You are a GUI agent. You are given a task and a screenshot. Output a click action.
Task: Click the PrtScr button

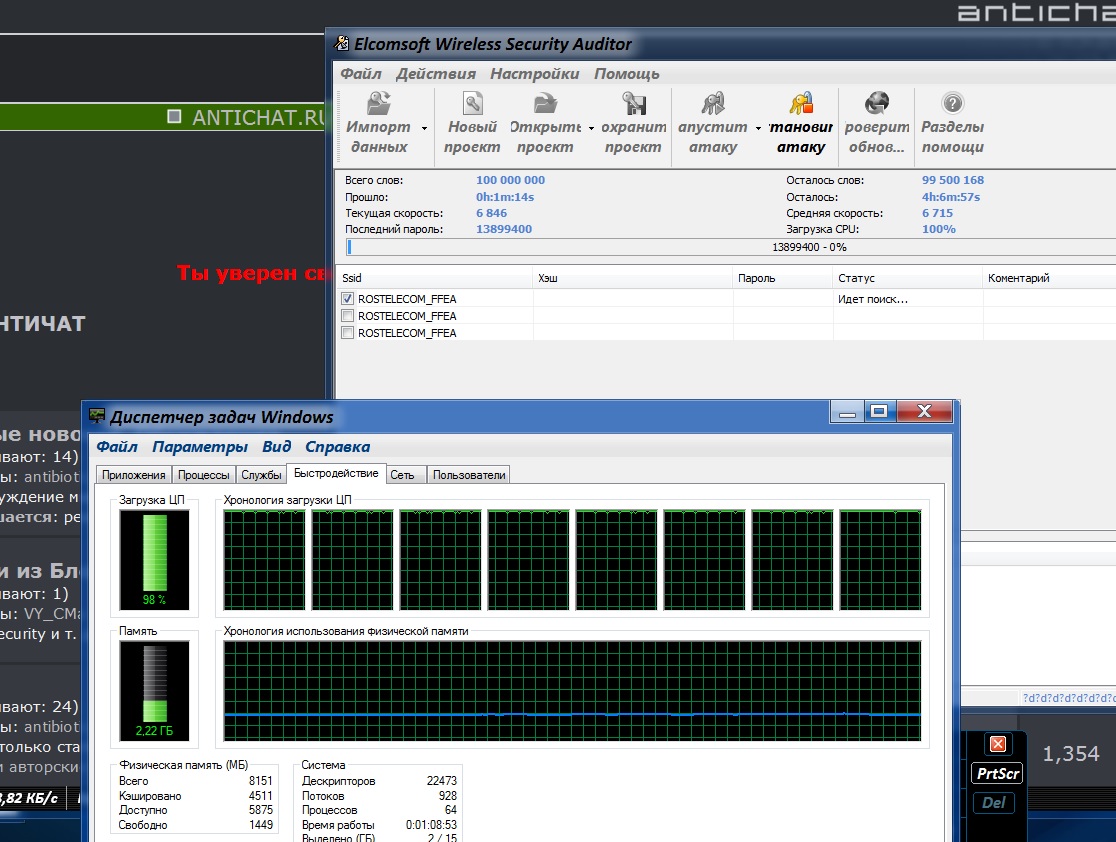[998, 774]
